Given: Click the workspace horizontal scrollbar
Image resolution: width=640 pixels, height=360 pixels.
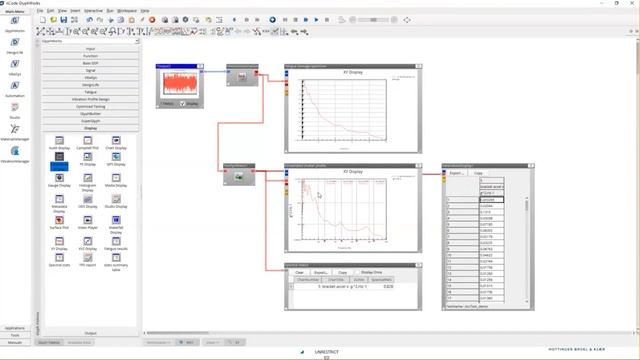Looking at the screenshot, I should [178, 333].
